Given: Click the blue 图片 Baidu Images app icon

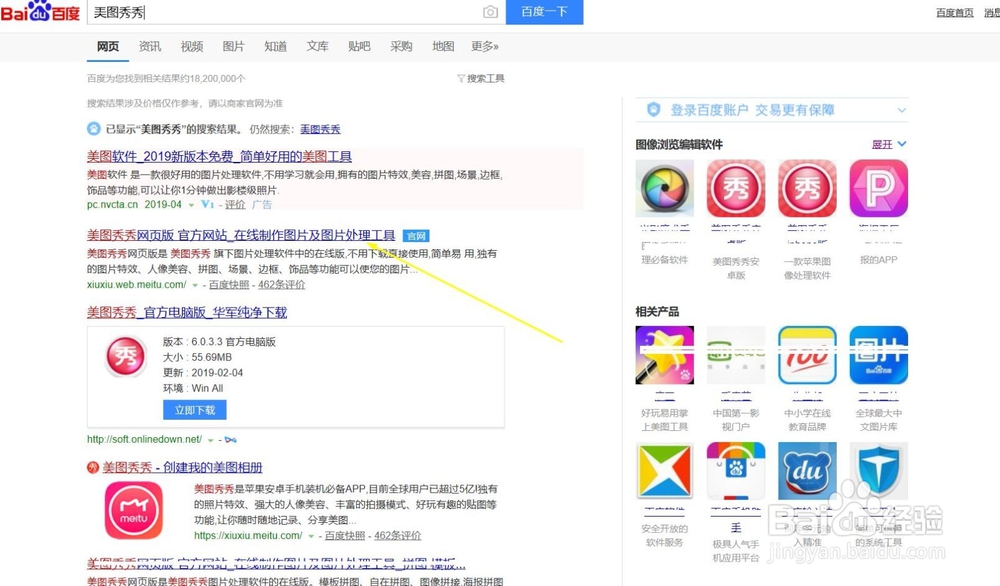Looking at the screenshot, I should click(x=878, y=355).
